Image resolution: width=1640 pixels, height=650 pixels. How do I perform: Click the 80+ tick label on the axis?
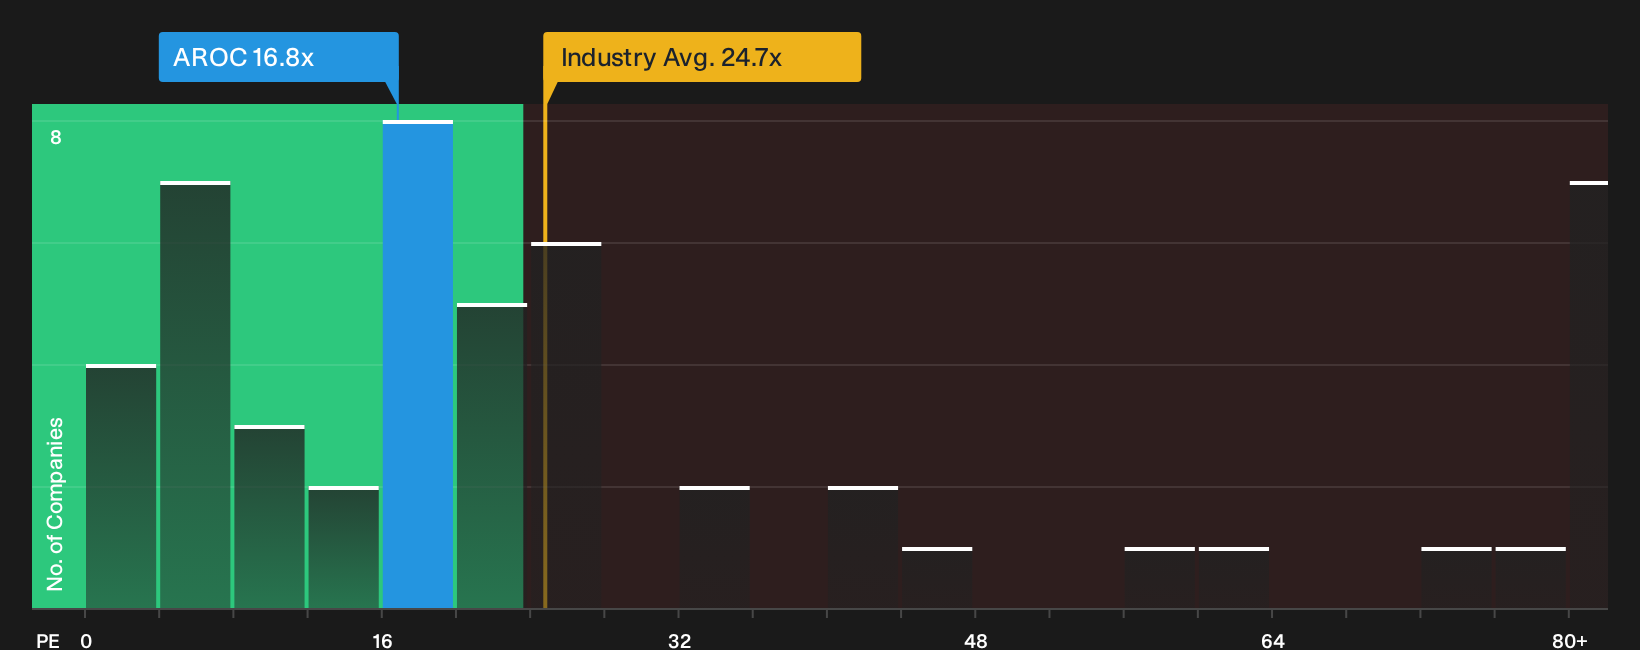[1569, 640]
